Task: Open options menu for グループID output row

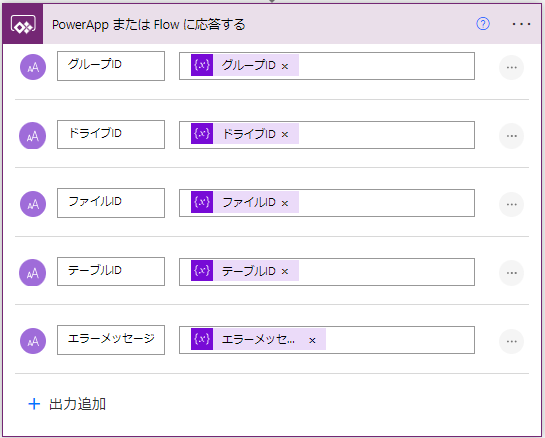Action: 511,67
